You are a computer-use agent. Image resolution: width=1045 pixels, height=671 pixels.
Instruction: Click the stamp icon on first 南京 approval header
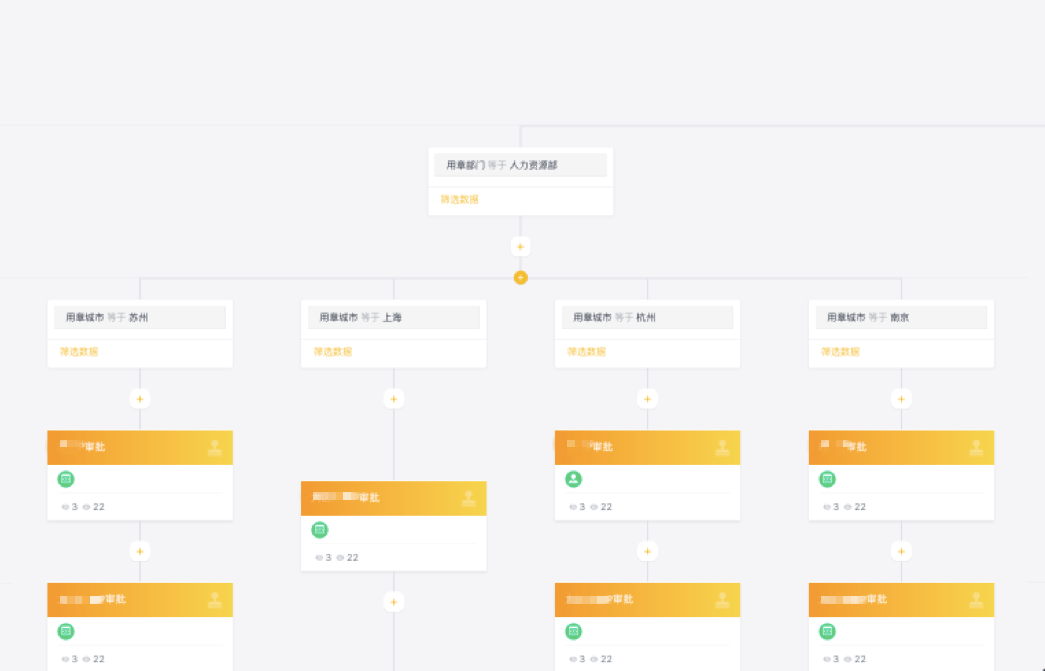click(x=976, y=448)
